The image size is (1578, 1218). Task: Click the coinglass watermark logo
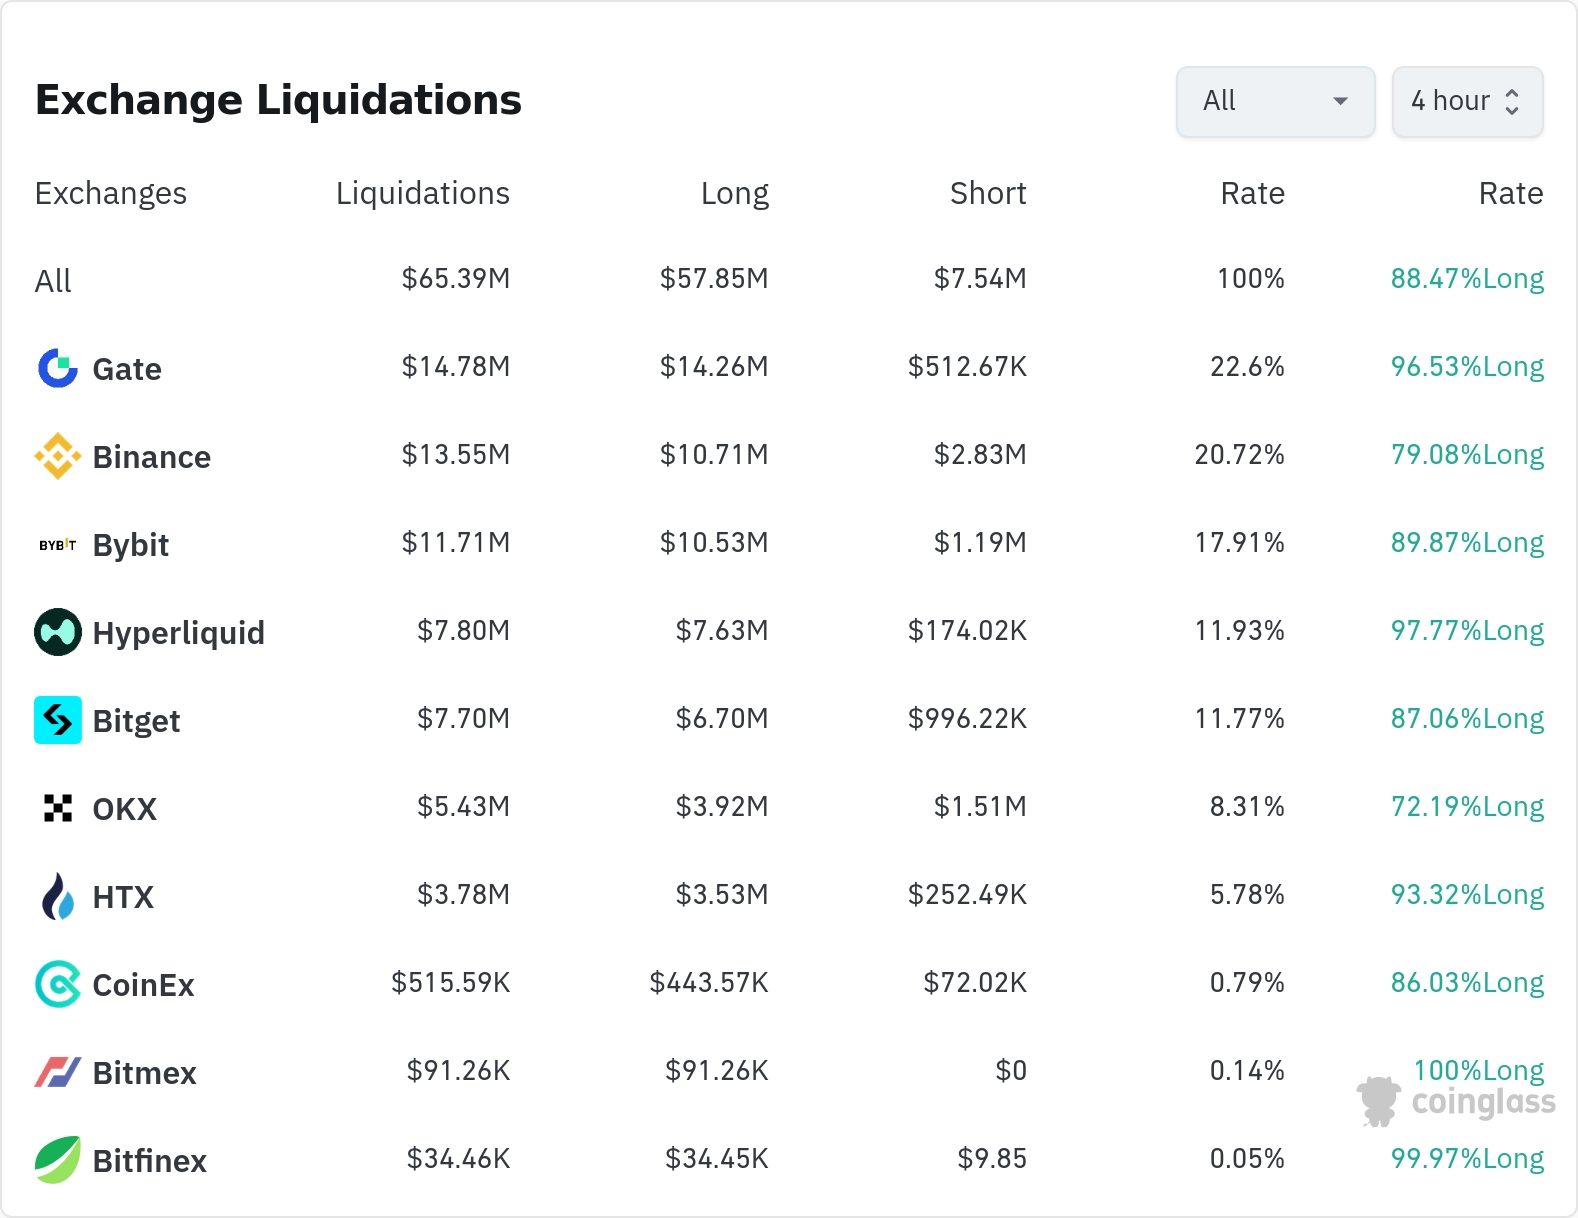(x=1457, y=1102)
